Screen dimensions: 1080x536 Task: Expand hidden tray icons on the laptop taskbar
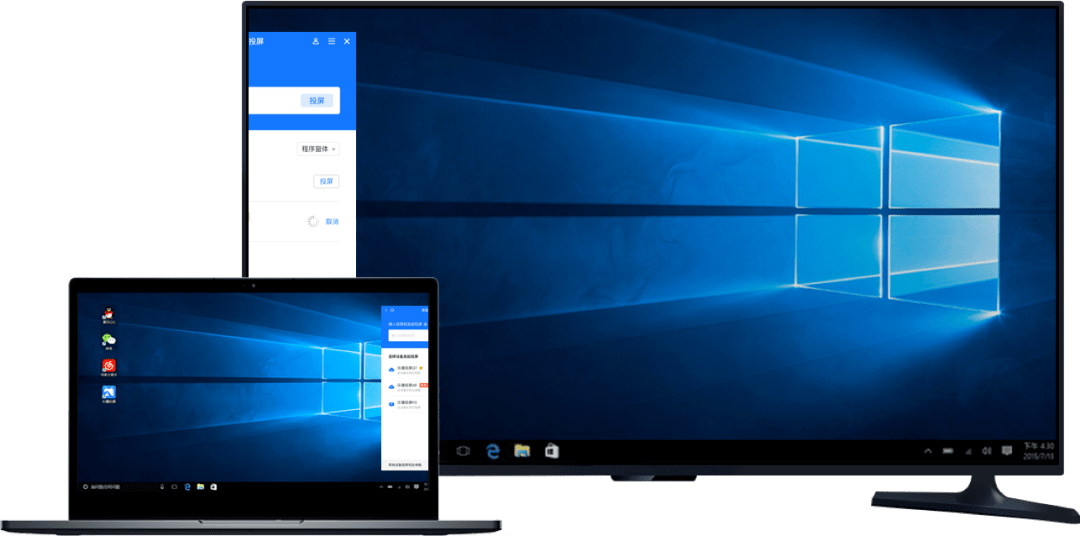tap(381, 486)
